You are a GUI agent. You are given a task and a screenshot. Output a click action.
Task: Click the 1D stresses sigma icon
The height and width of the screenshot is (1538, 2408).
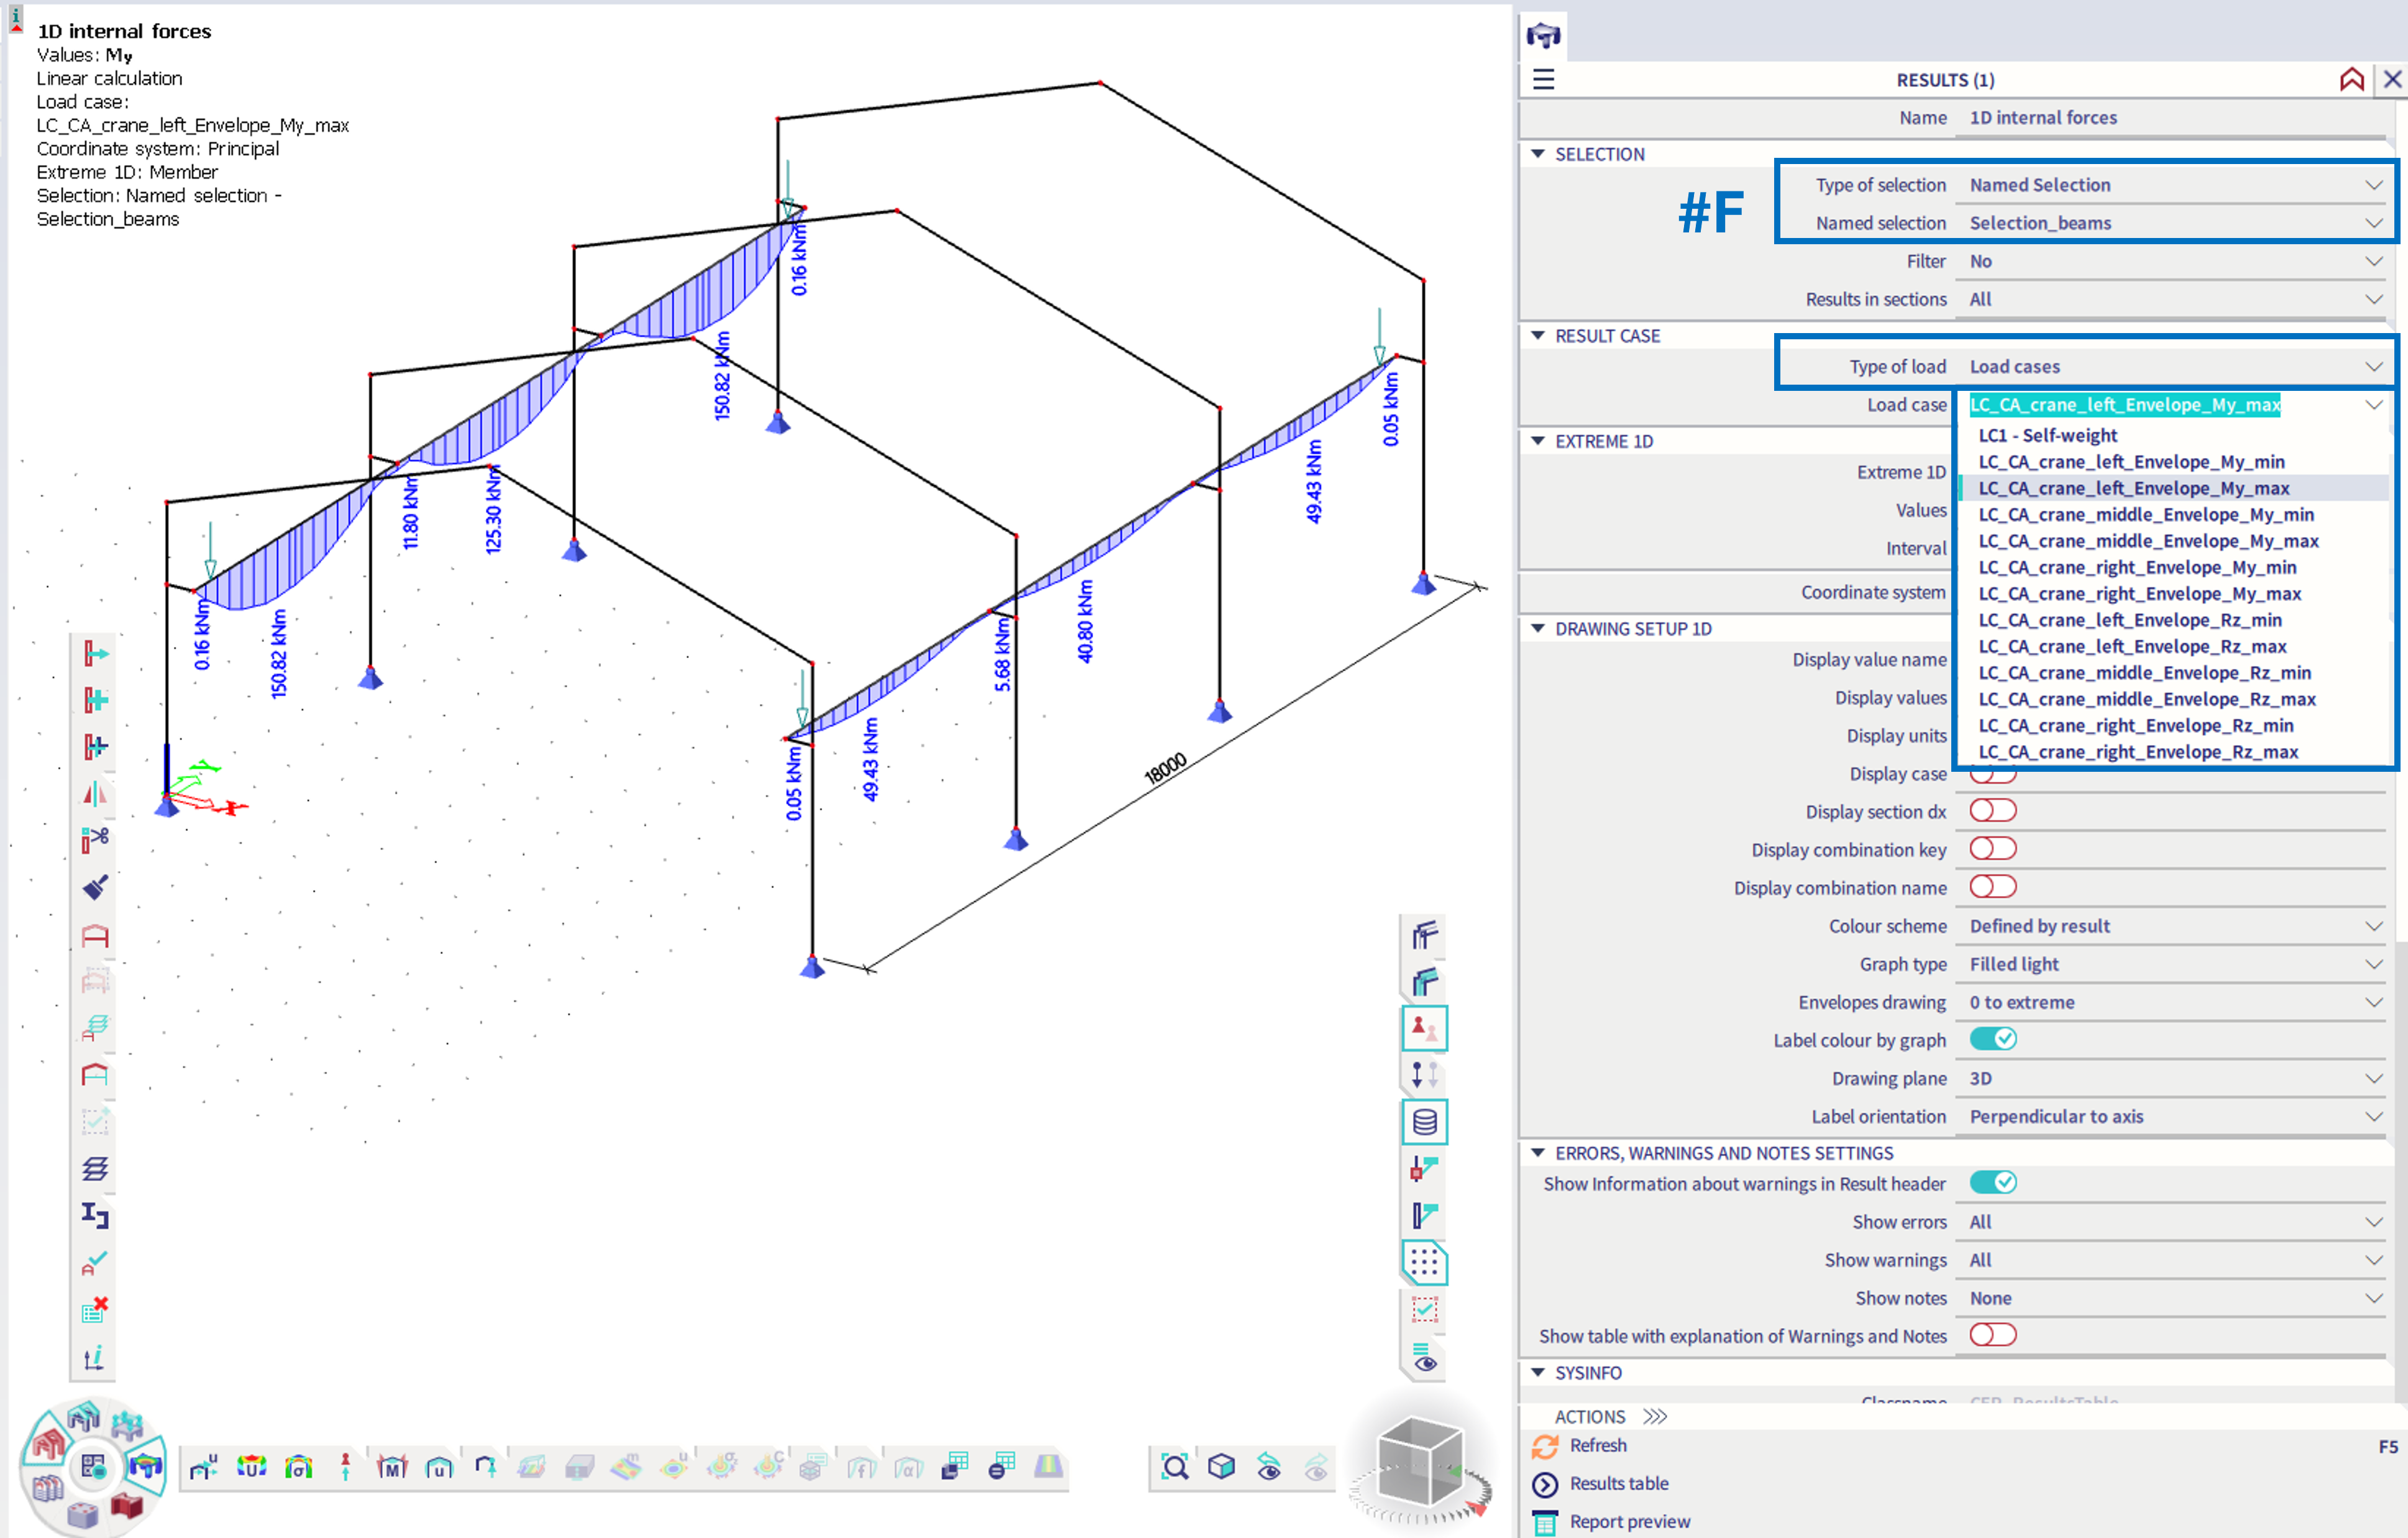(298, 1467)
